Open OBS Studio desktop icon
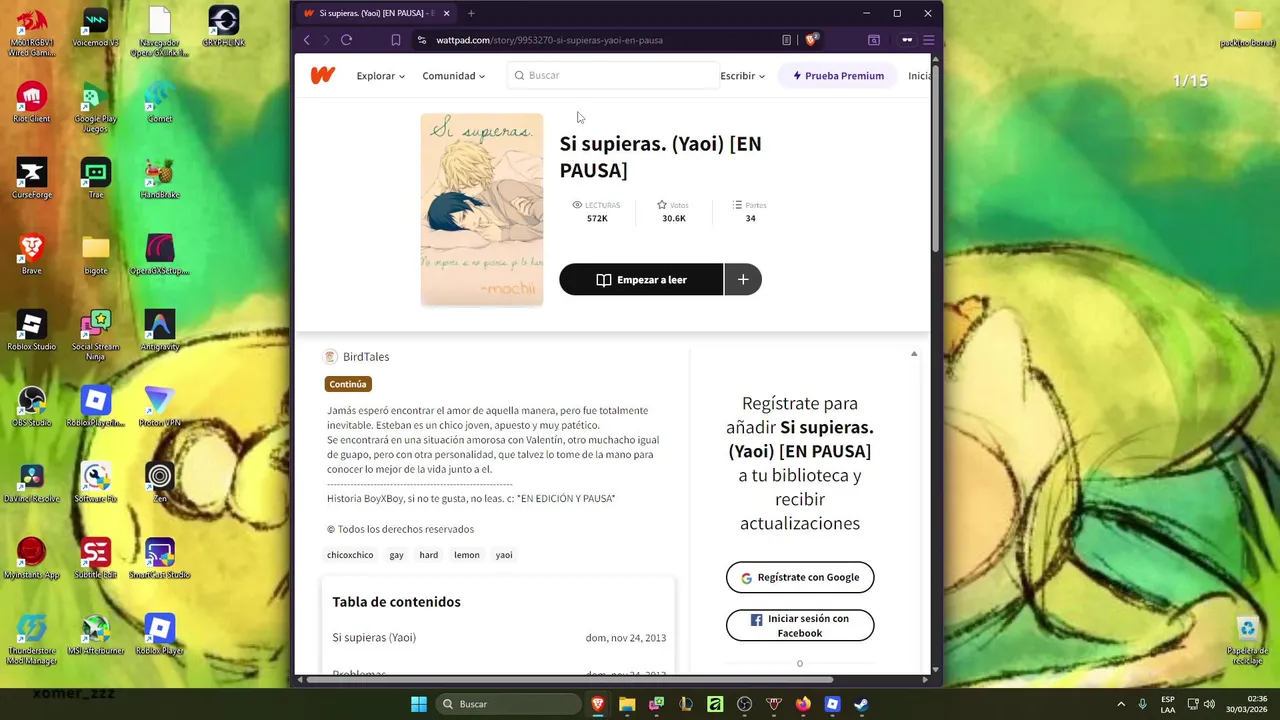The height and width of the screenshot is (720, 1280). 31,406
